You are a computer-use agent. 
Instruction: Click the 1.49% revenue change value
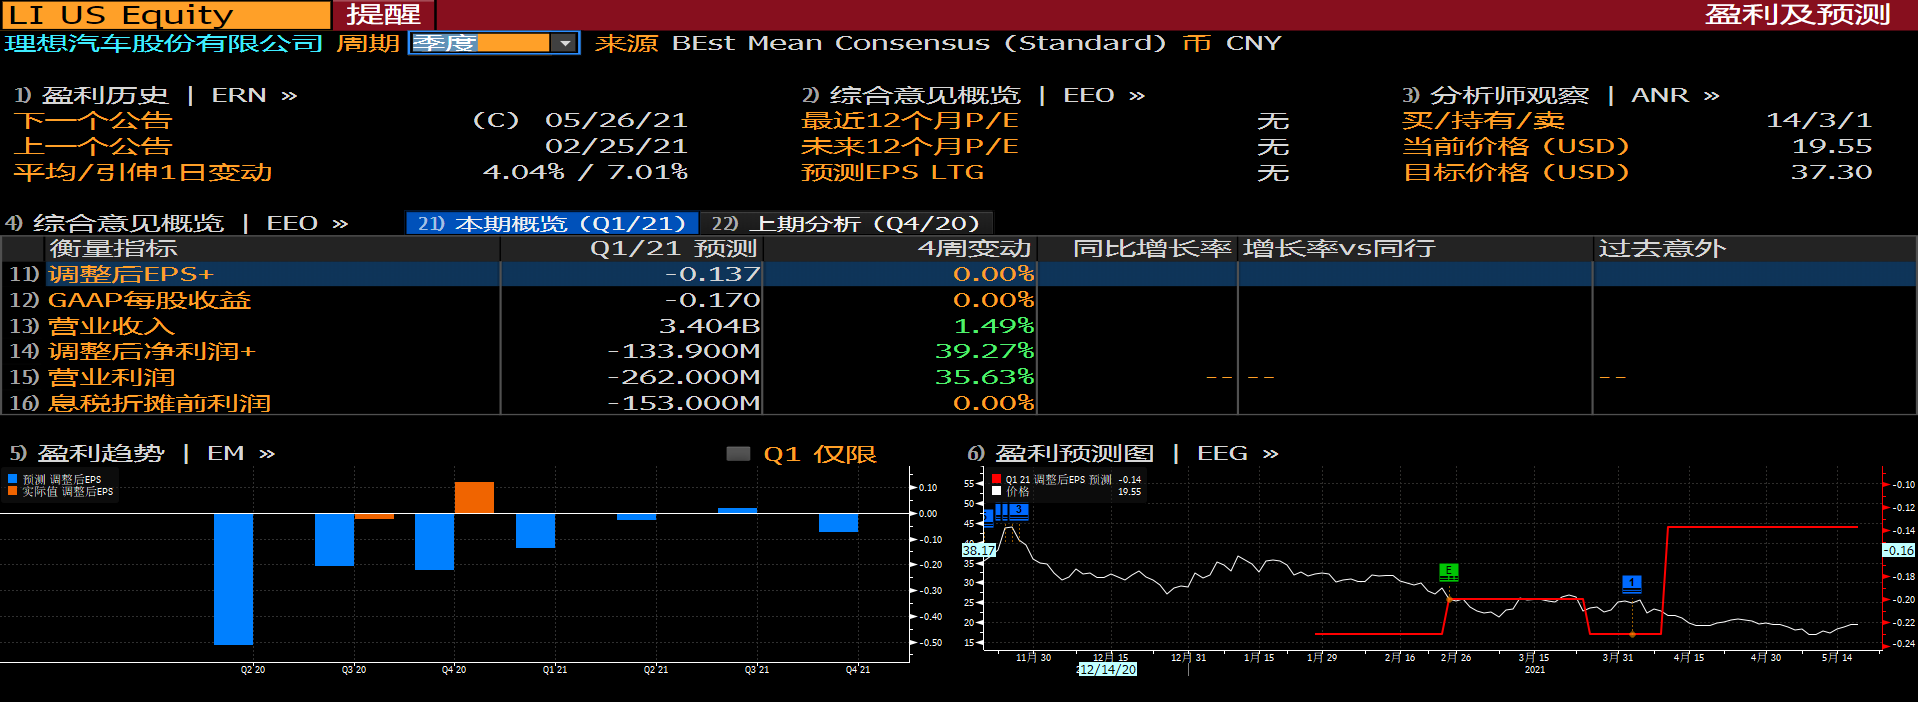click(993, 326)
